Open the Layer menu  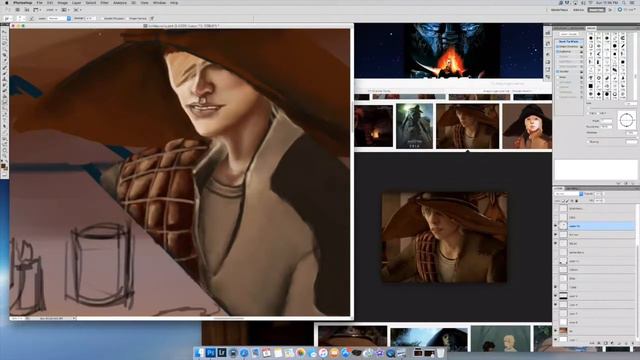coord(76,3)
